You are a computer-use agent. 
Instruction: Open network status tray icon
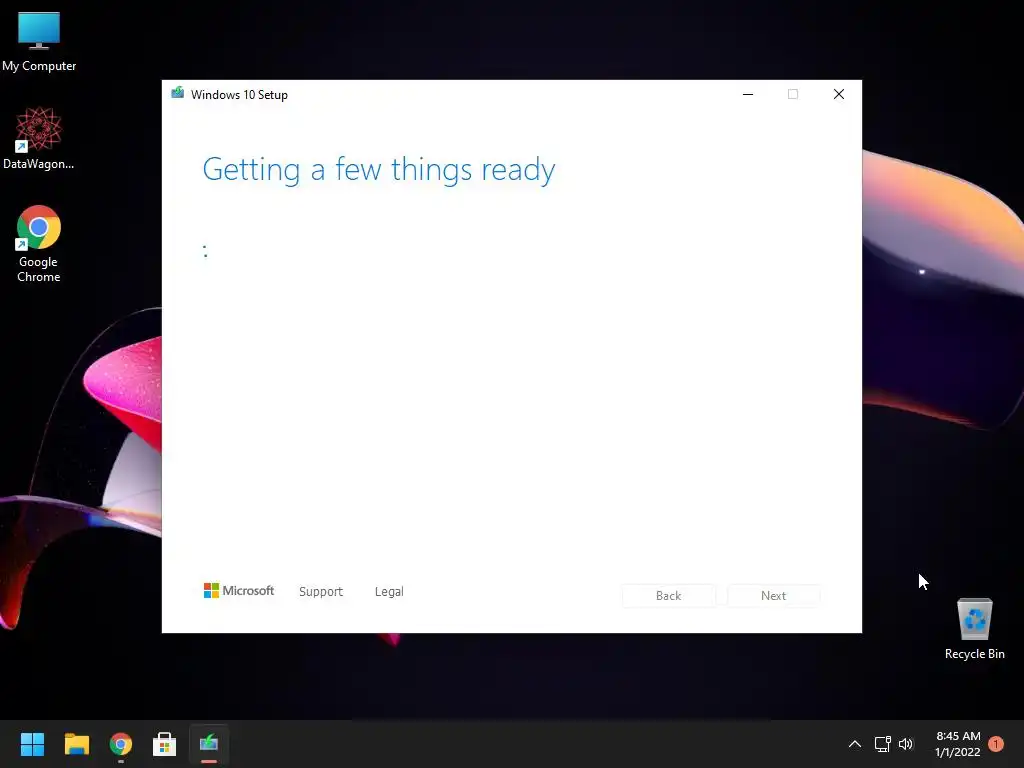click(882, 744)
